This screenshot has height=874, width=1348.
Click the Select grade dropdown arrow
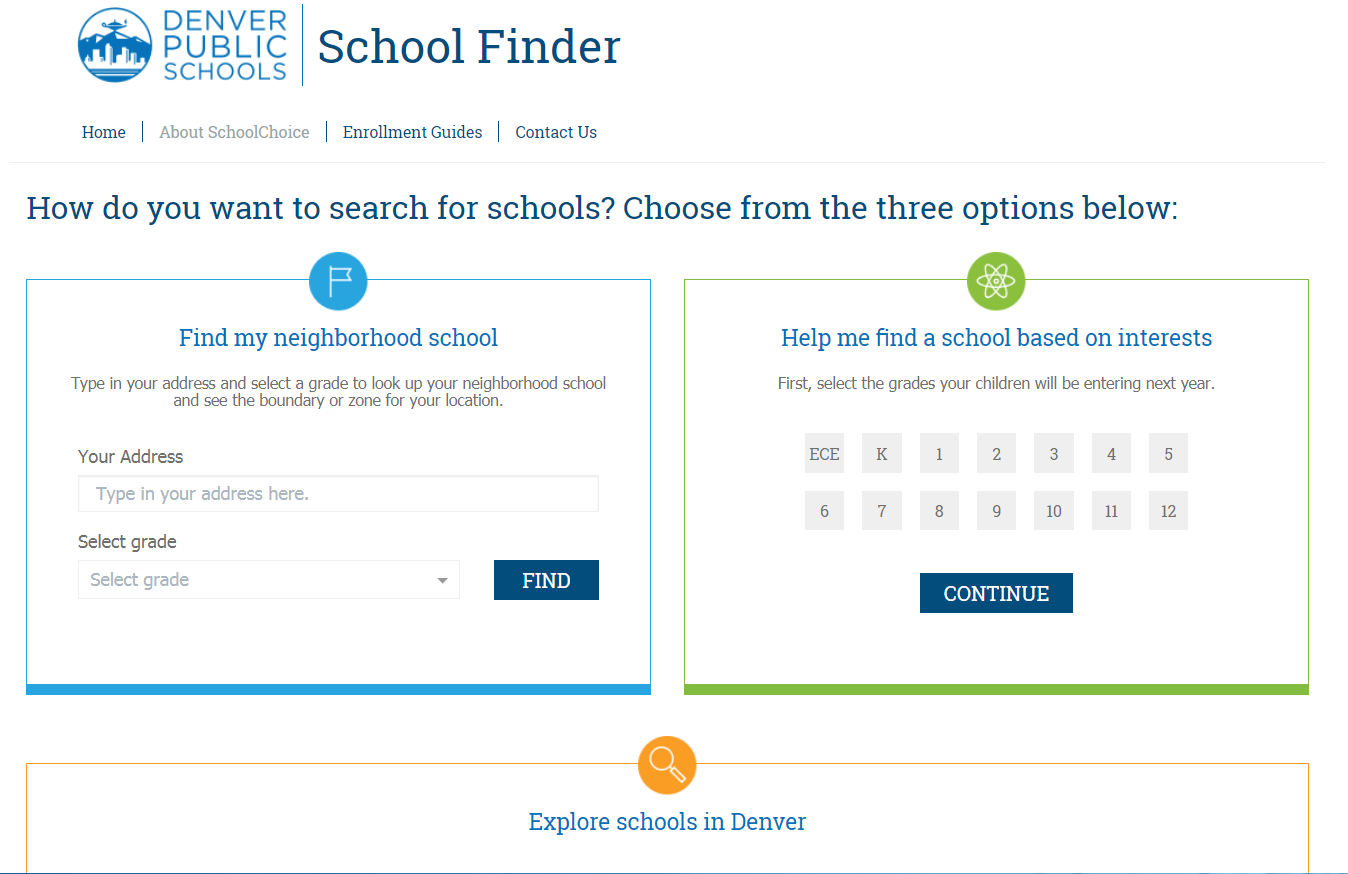coord(442,581)
